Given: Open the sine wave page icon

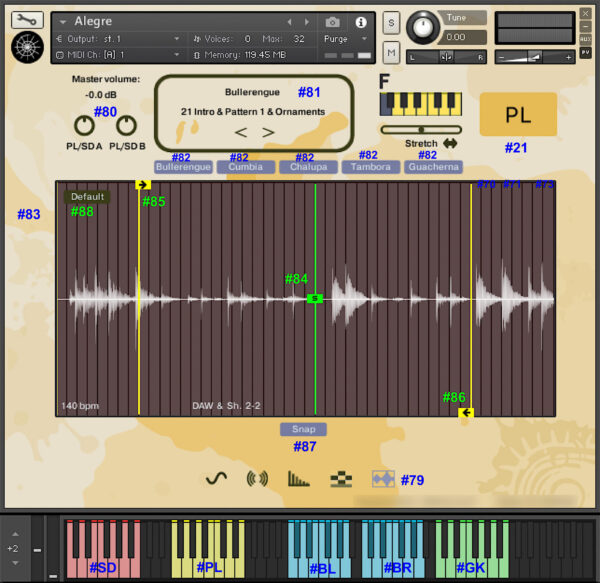Looking at the screenshot, I should click(216, 479).
